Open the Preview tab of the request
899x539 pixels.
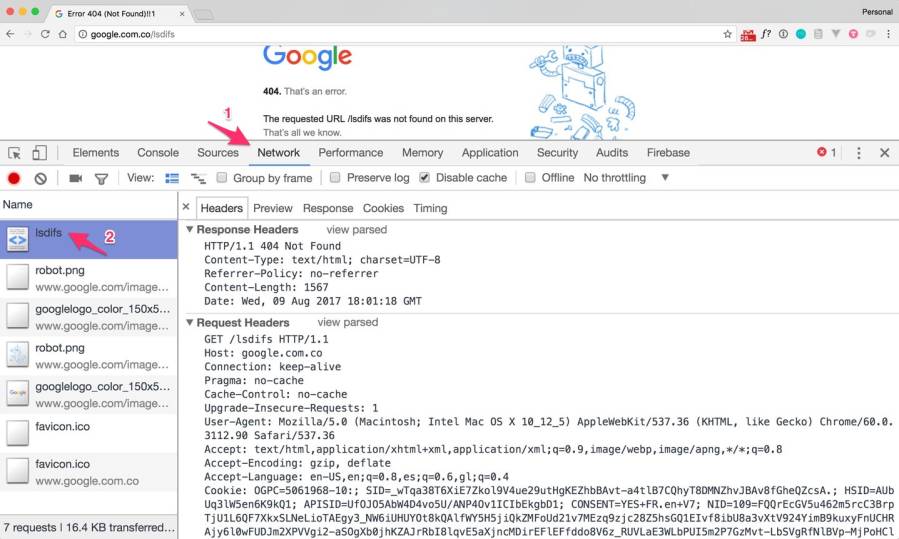click(x=272, y=208)
